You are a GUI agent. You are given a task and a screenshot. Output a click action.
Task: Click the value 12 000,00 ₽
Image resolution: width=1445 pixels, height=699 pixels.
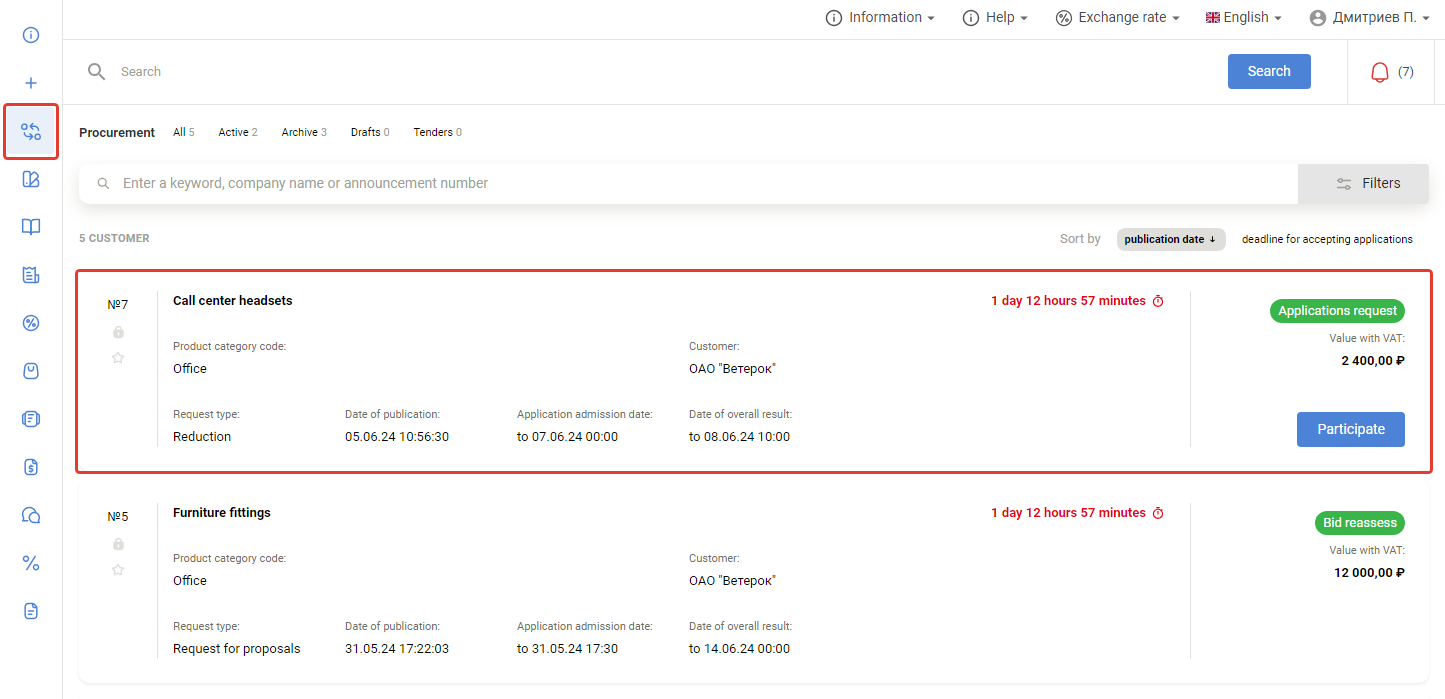coord(1370,573)
